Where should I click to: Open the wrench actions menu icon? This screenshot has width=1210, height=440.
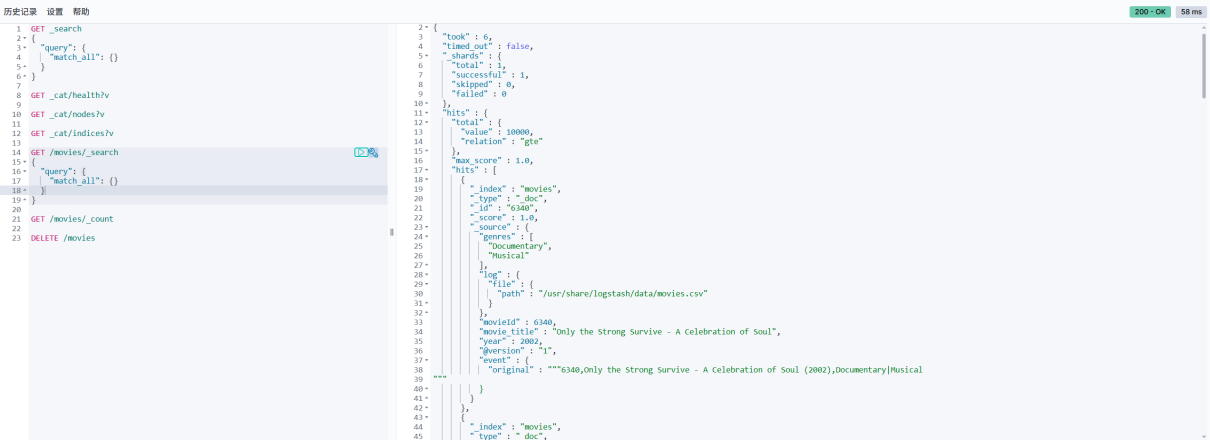373,152
